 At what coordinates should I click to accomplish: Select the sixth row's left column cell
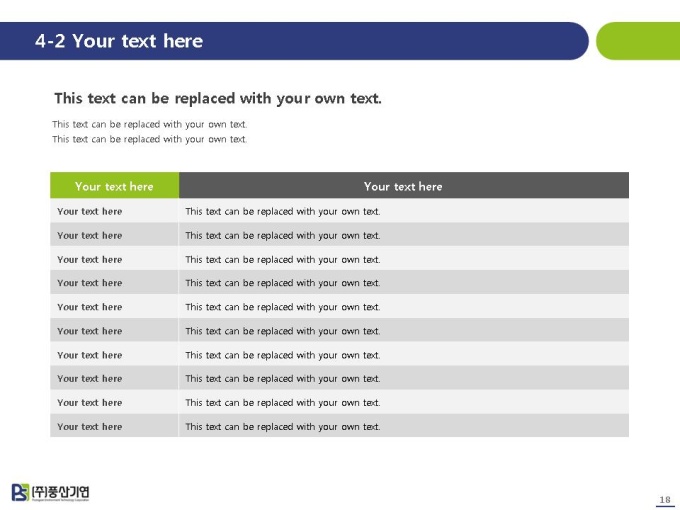tap(114, 331)
